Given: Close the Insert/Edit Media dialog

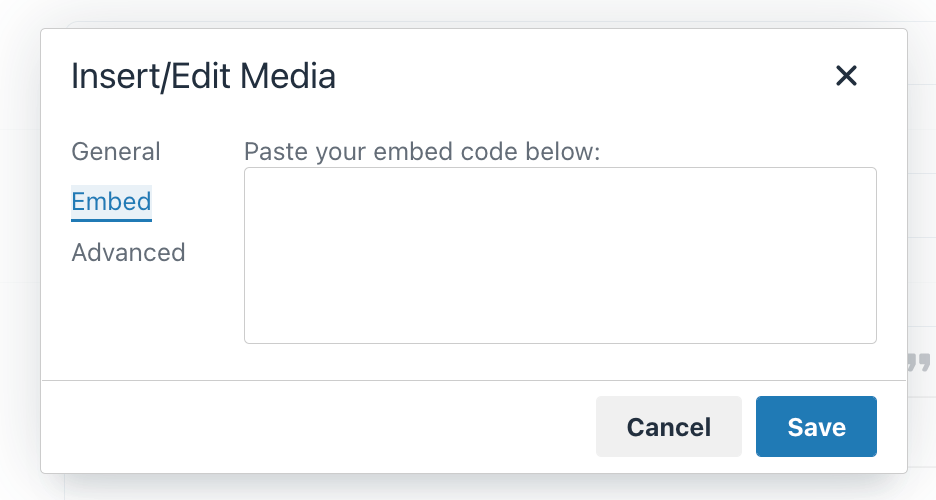Looking at the screenshot, I should click(x=846, y=76).
